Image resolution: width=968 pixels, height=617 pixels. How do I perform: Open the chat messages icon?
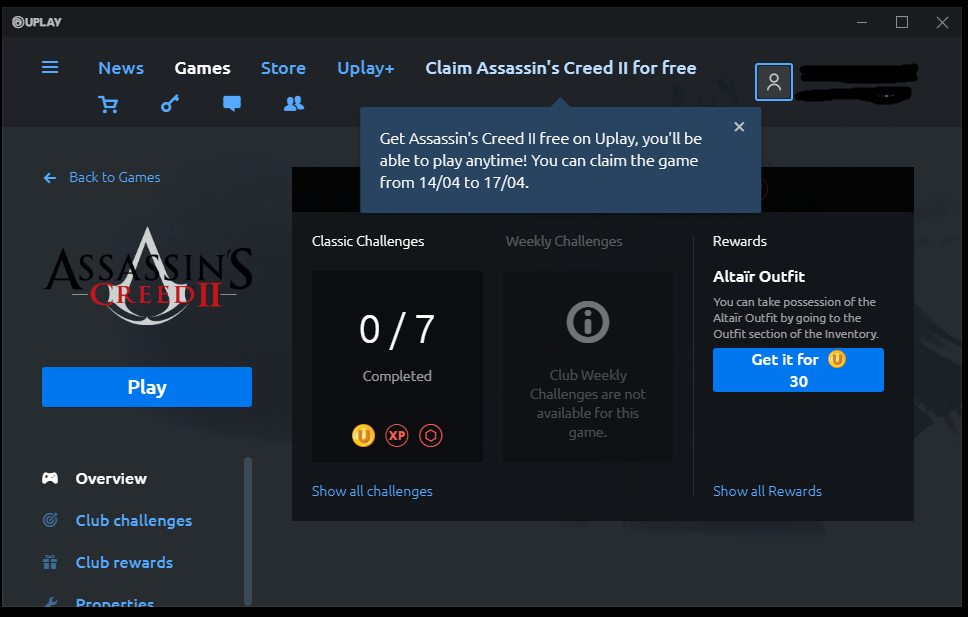coord(232,104)
